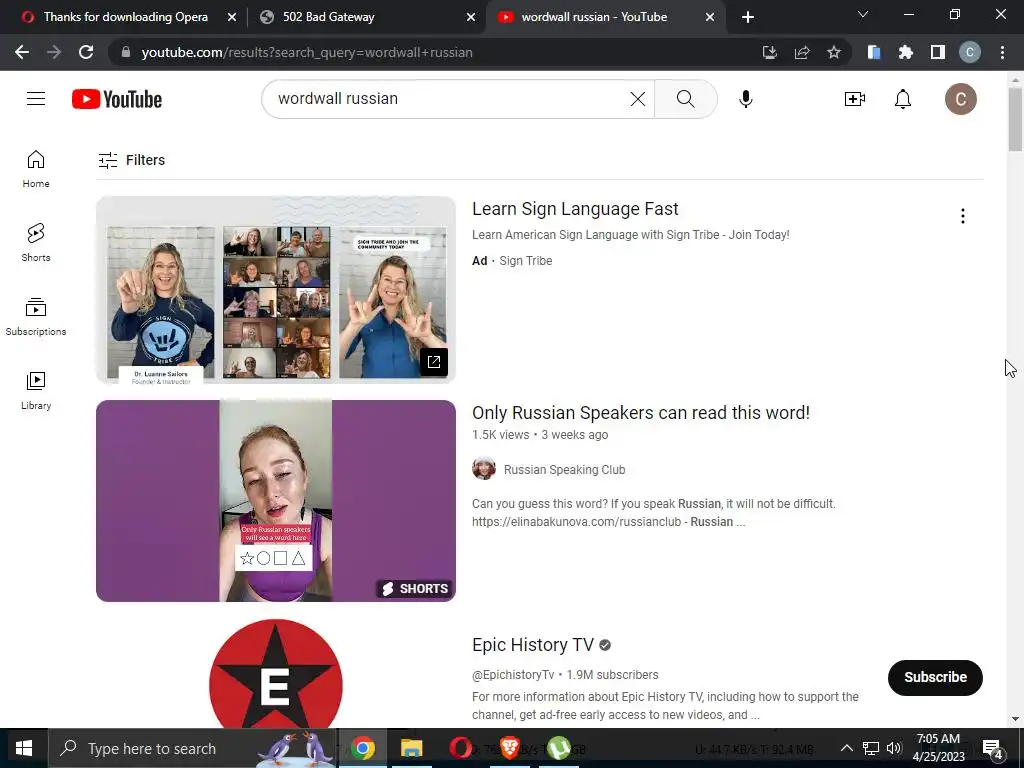Open the ad's three-dot options menu
The height and width of the screenshot is (768, 1024).
point(962,216)
